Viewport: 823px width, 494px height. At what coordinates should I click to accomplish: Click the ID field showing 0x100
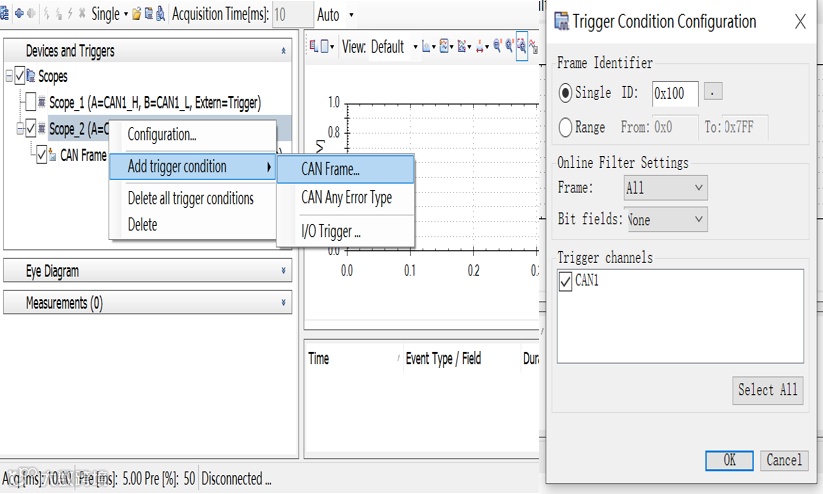(x=674, y=93)
